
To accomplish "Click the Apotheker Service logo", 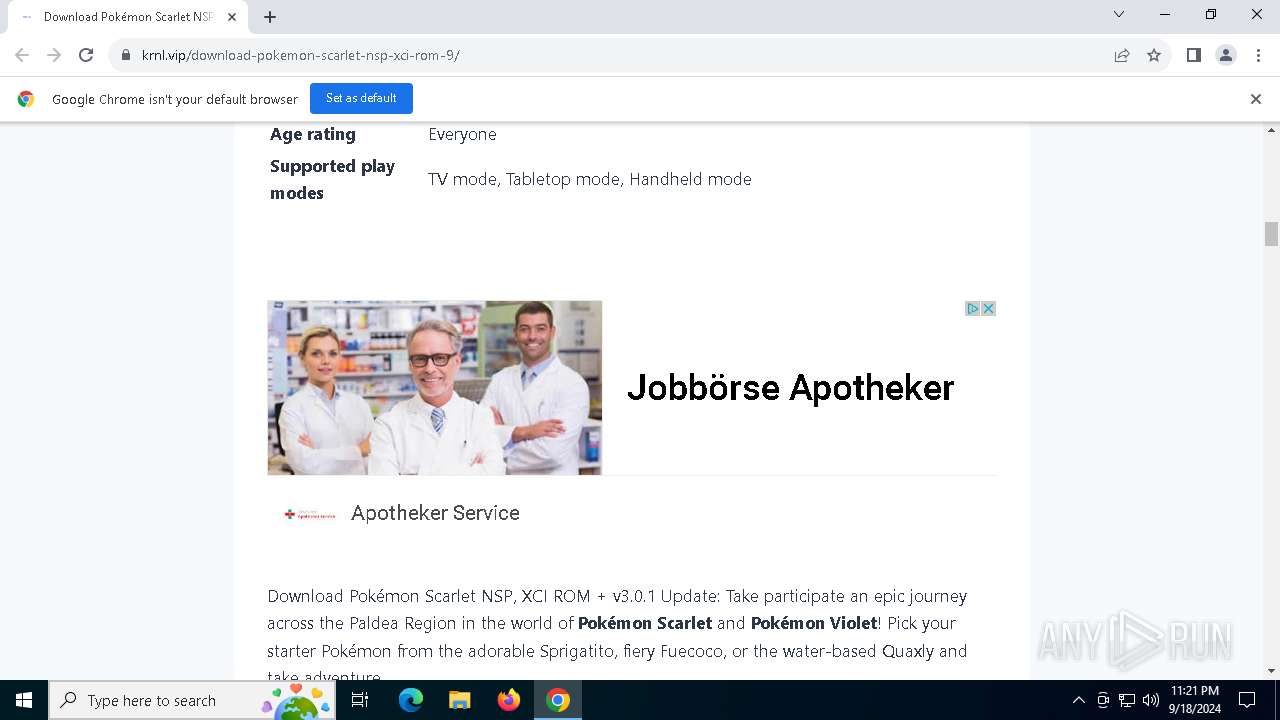I will pyautogui.click(x=310, y=514).
